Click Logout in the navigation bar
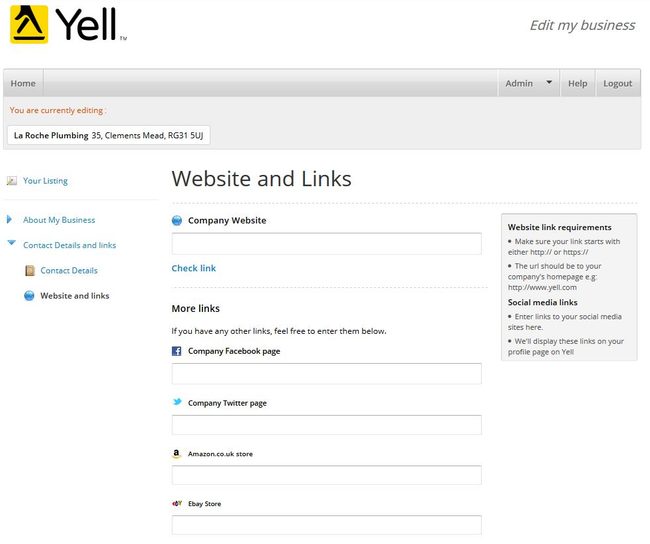 (618, 83)
